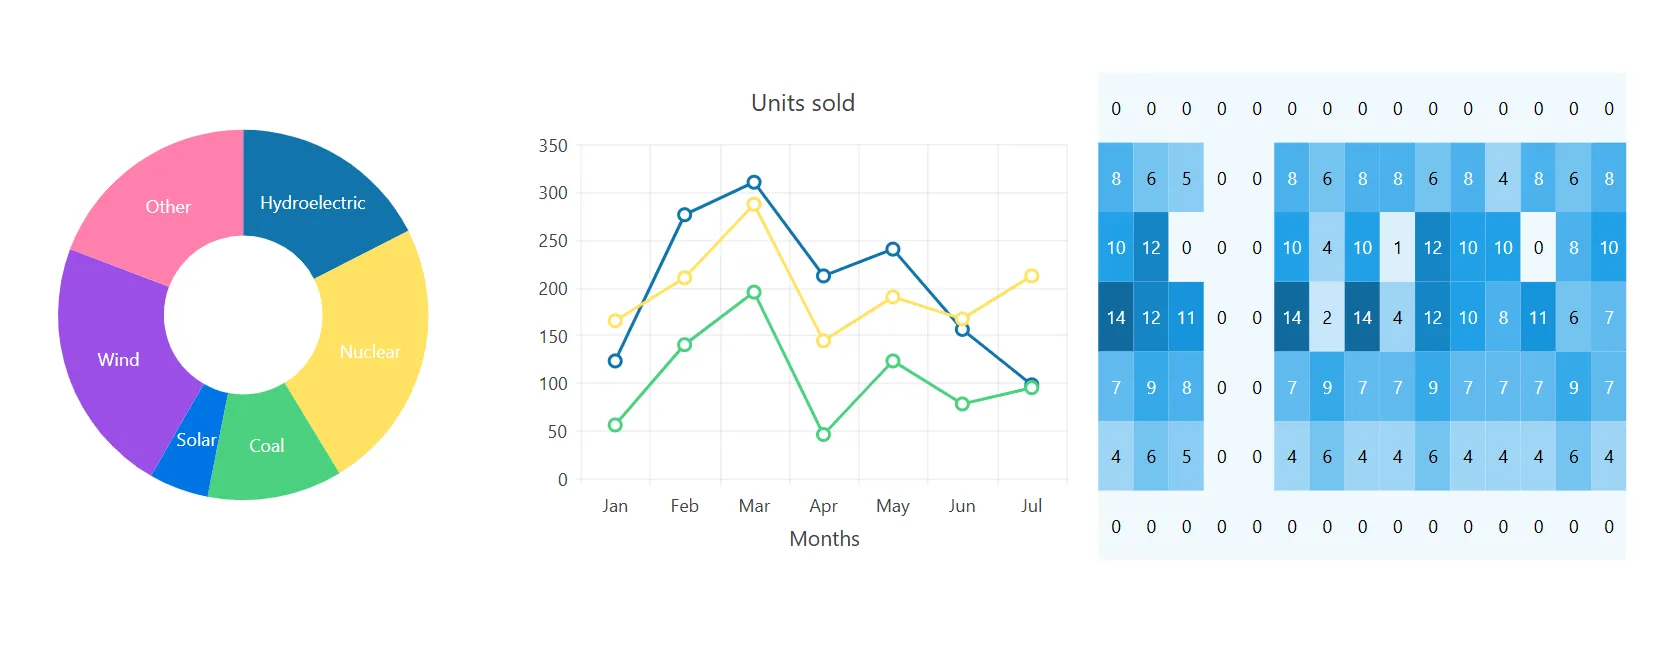Select the green line's May data point
Image resolution: width=1661 pixels, height=661 pixels.
(893, 361)
